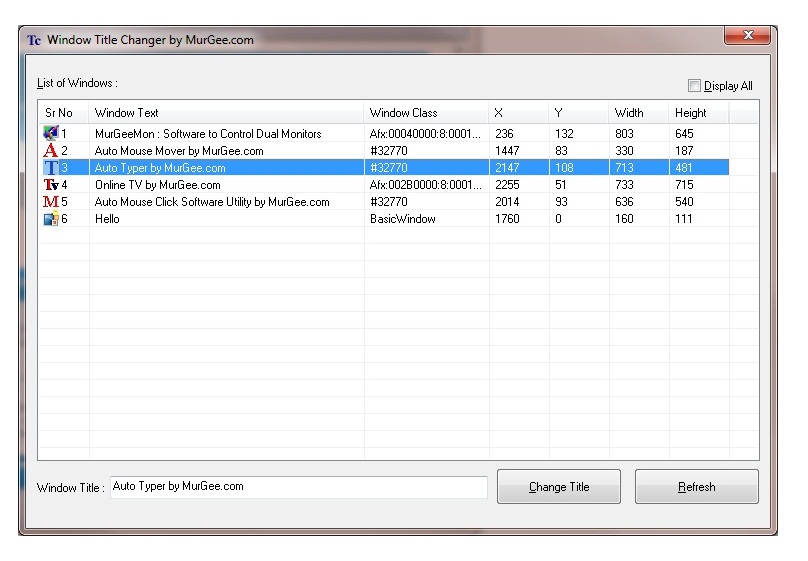This screenshot has height=561, width=808.
Task: Click the X value 1447
Action: pos(507,151)
